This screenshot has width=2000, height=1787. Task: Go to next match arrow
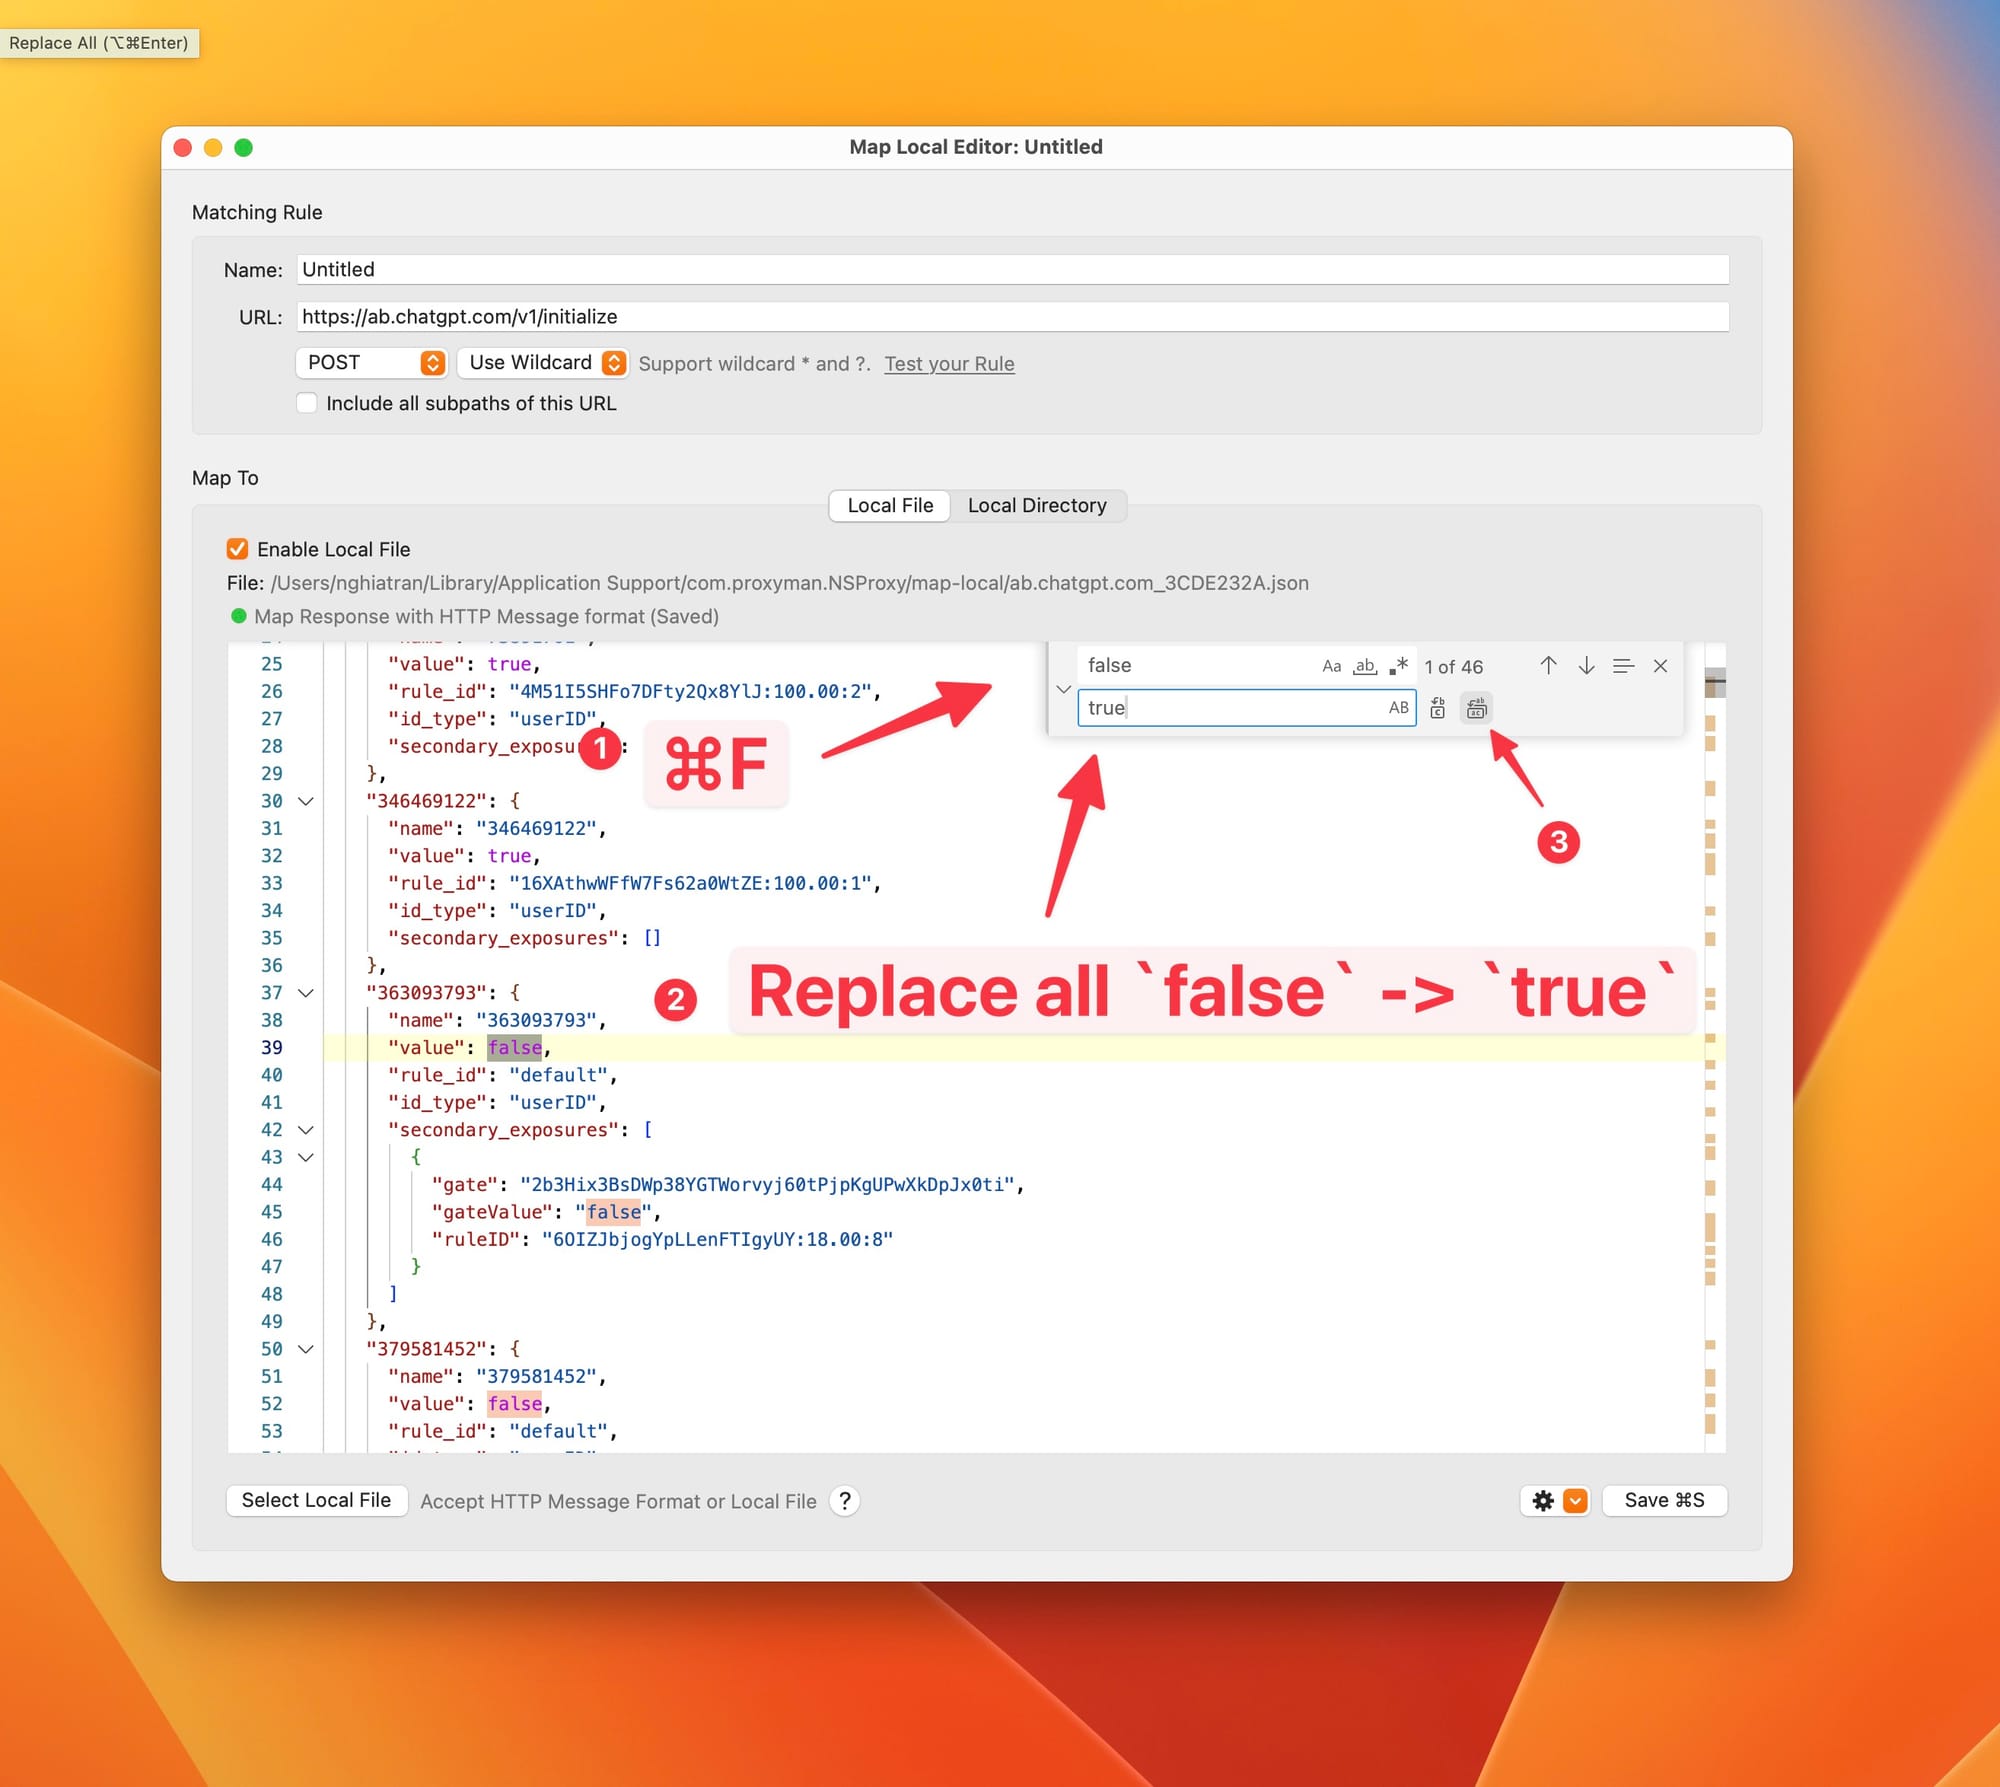[1586, 666]
